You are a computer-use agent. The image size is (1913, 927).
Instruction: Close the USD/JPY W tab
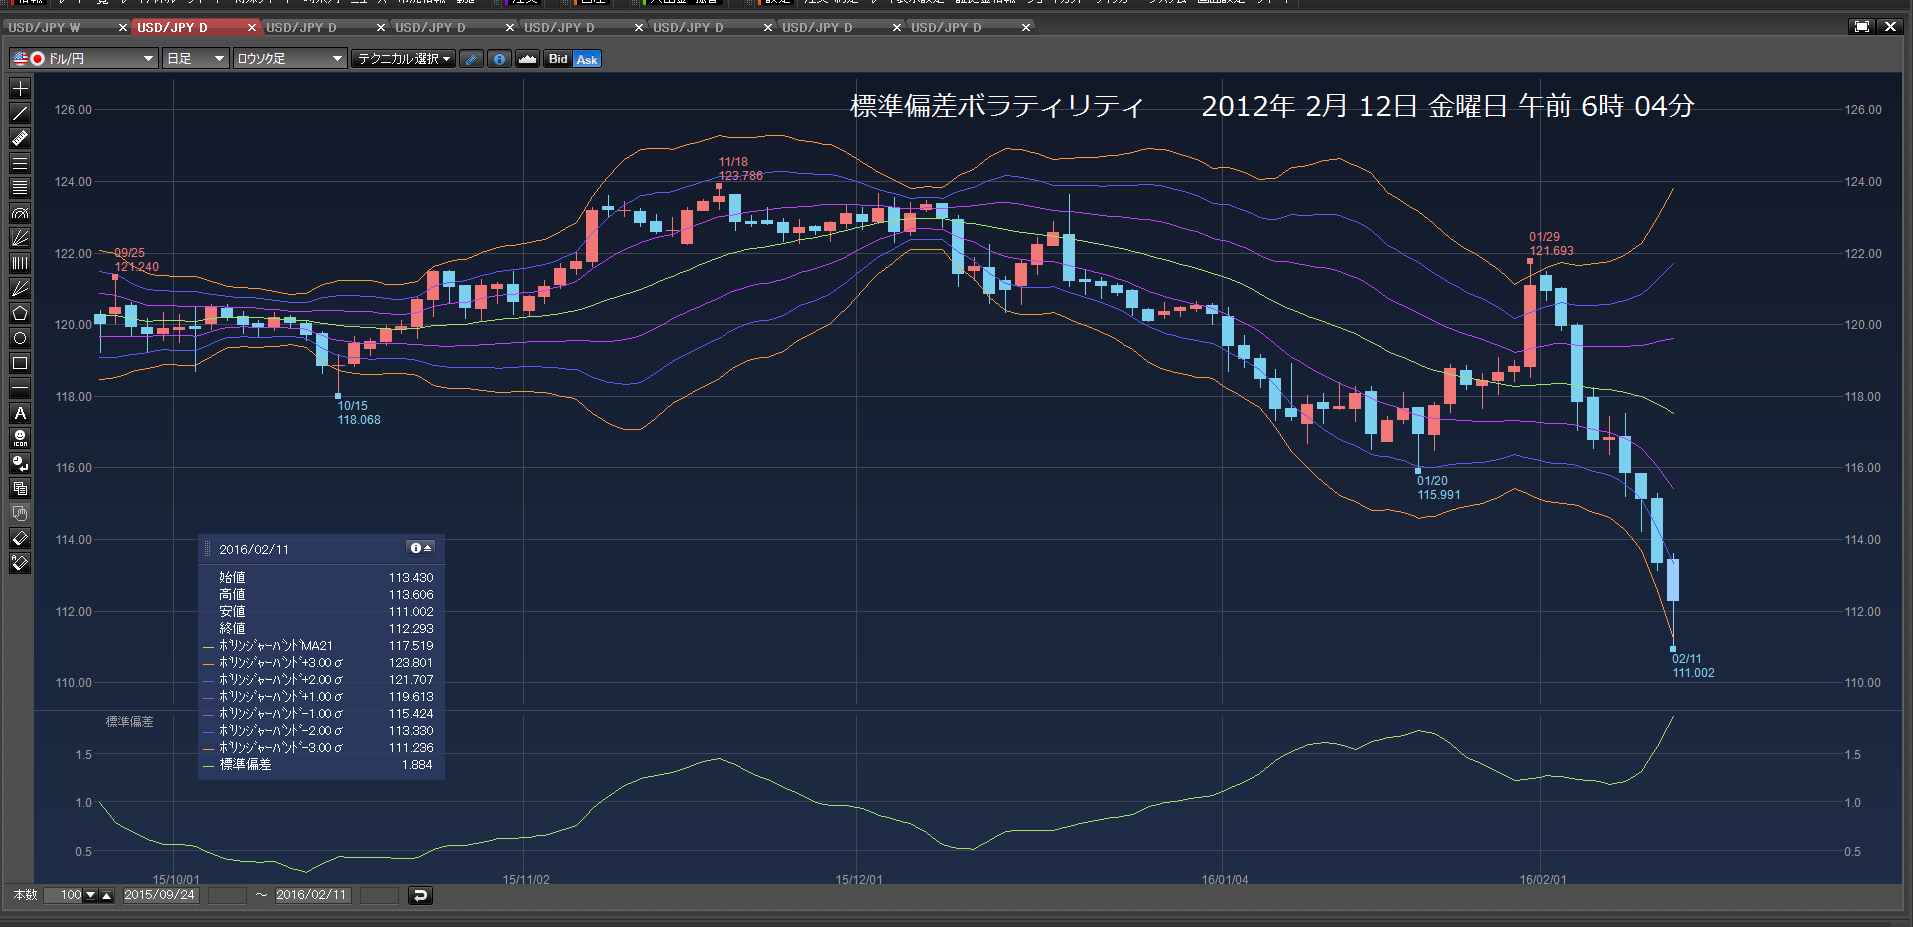(x=123, y=27)
